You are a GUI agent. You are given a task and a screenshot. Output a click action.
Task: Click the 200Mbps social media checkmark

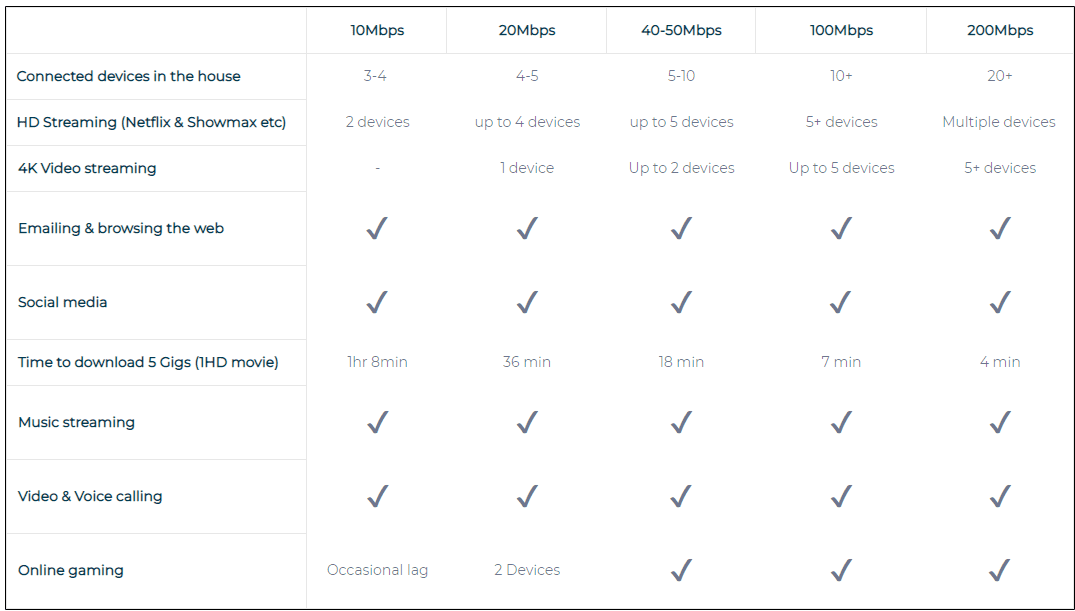(x=999, y=302)
